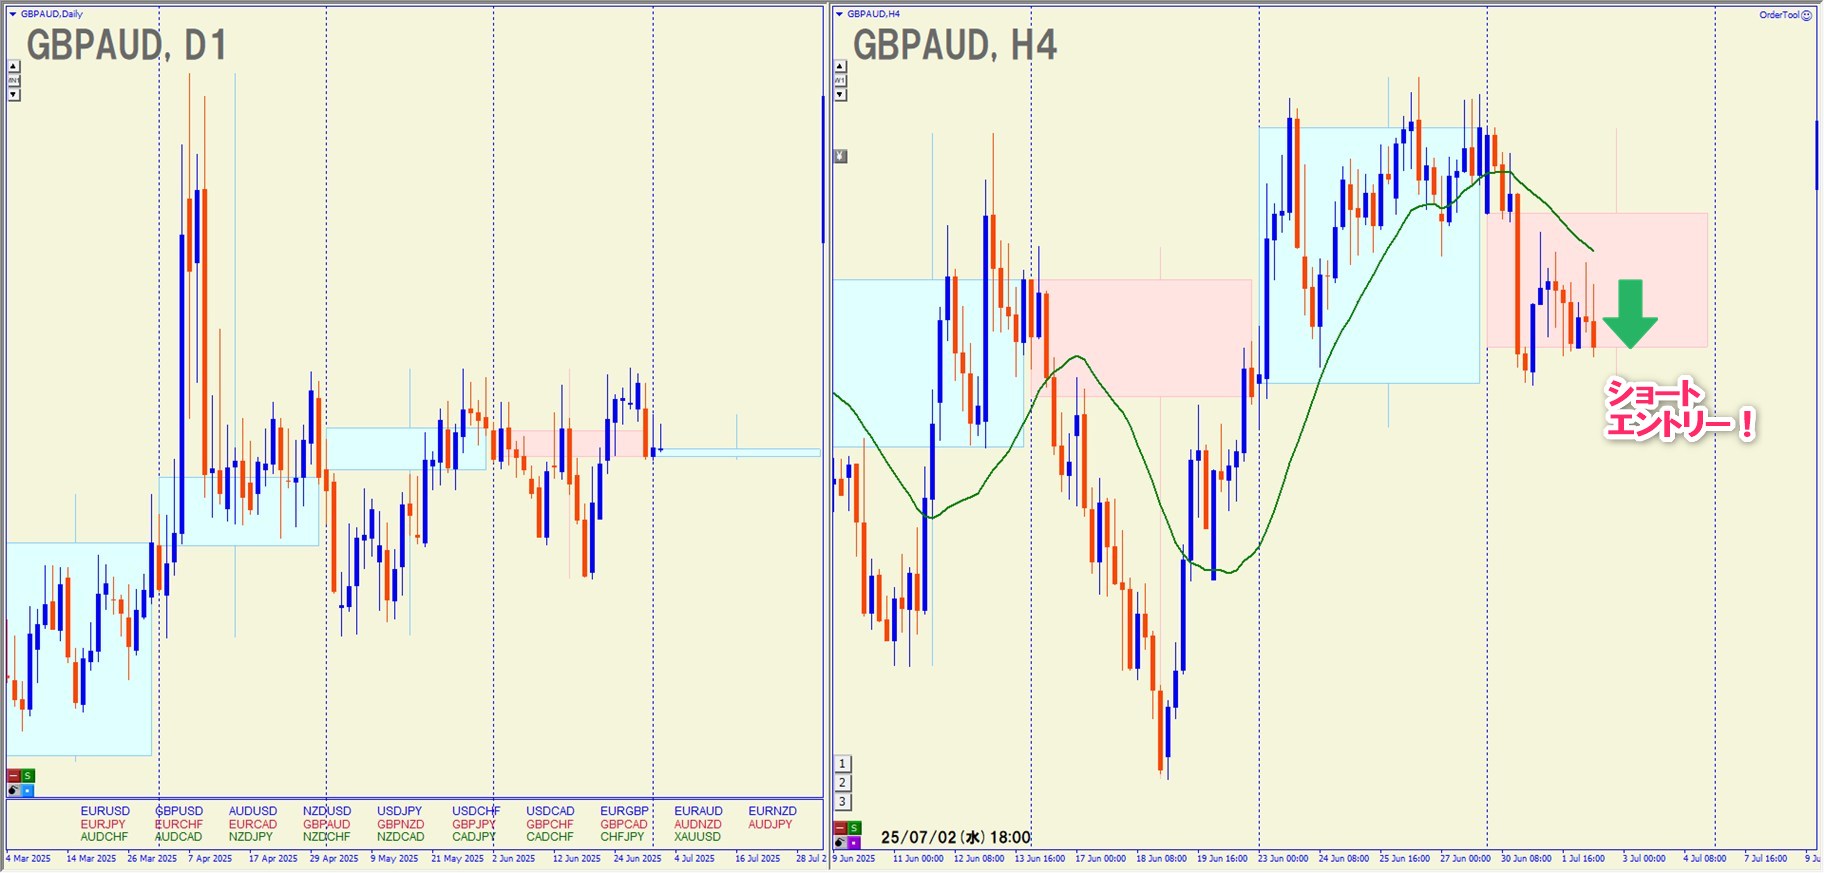Screen dimensions: 1824x873
Task: Click the bomb icon in D1 chart
Action: [x=13, y=790]
